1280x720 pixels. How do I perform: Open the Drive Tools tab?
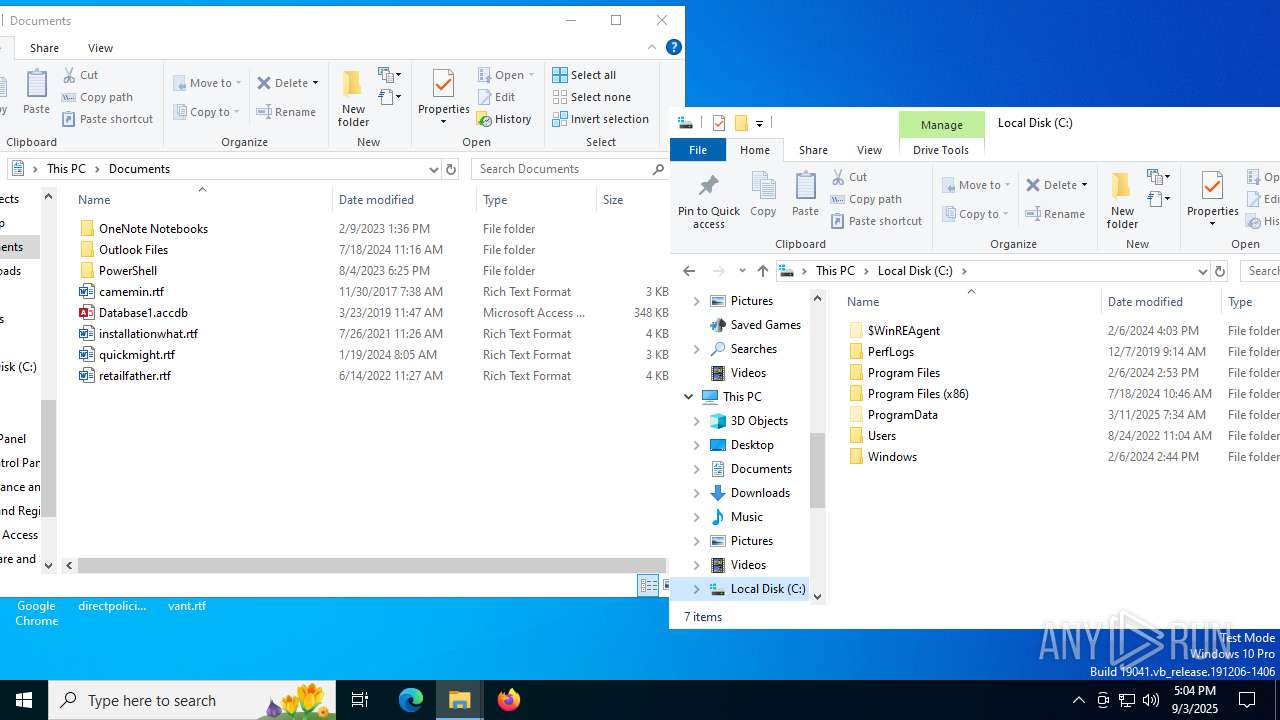tap(941, 150)
